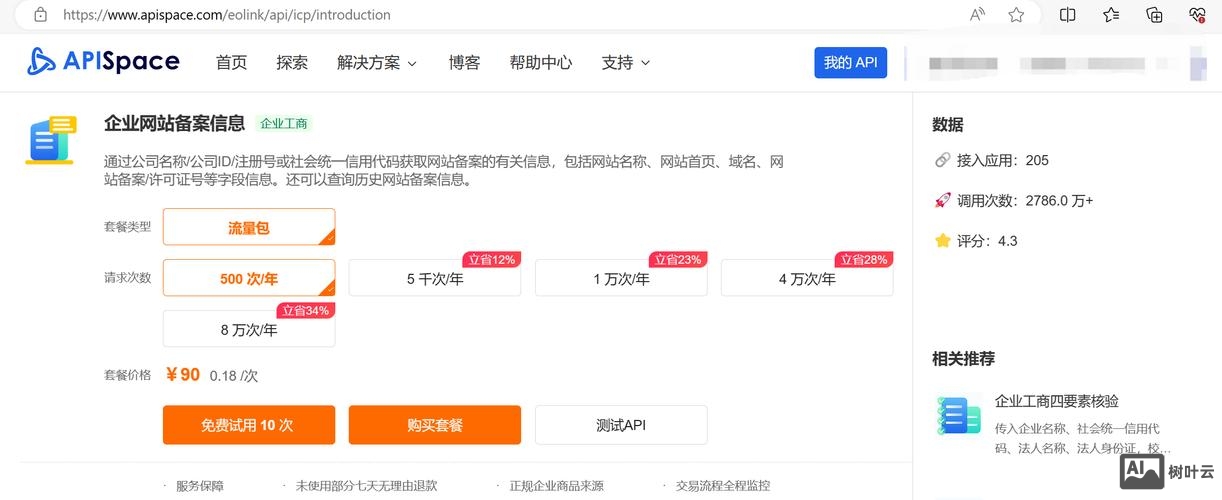This screenshot has height=500, width=1222.
Task: Open browser essentials heart icon
Action: tap(1197, 15)
